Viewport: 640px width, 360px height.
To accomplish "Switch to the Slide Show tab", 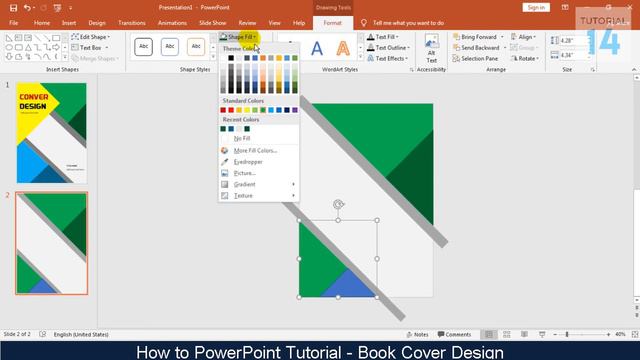I will (x=213, y=23).
